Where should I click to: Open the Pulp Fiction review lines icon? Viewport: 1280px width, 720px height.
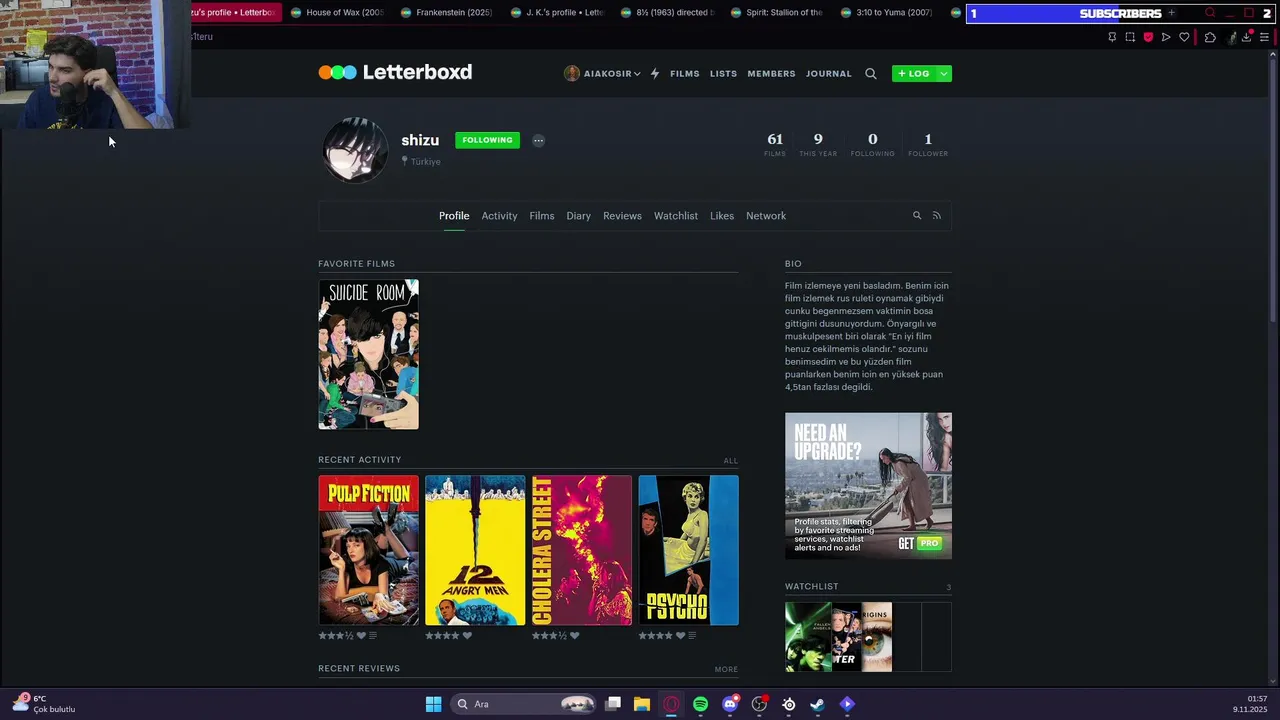[x=373, y=636]
